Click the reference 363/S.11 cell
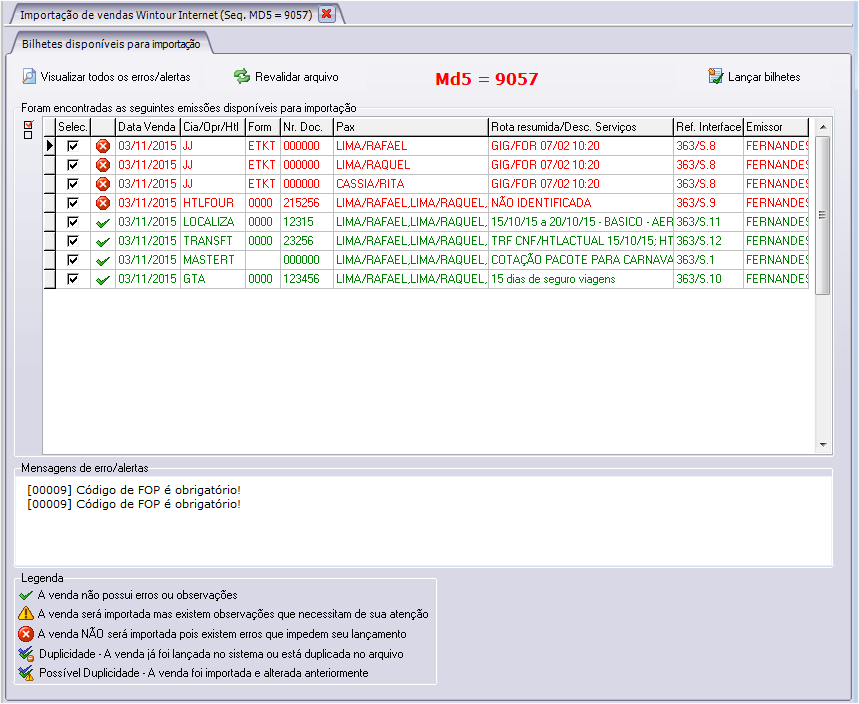859x704 pixels. coord(708,222)
